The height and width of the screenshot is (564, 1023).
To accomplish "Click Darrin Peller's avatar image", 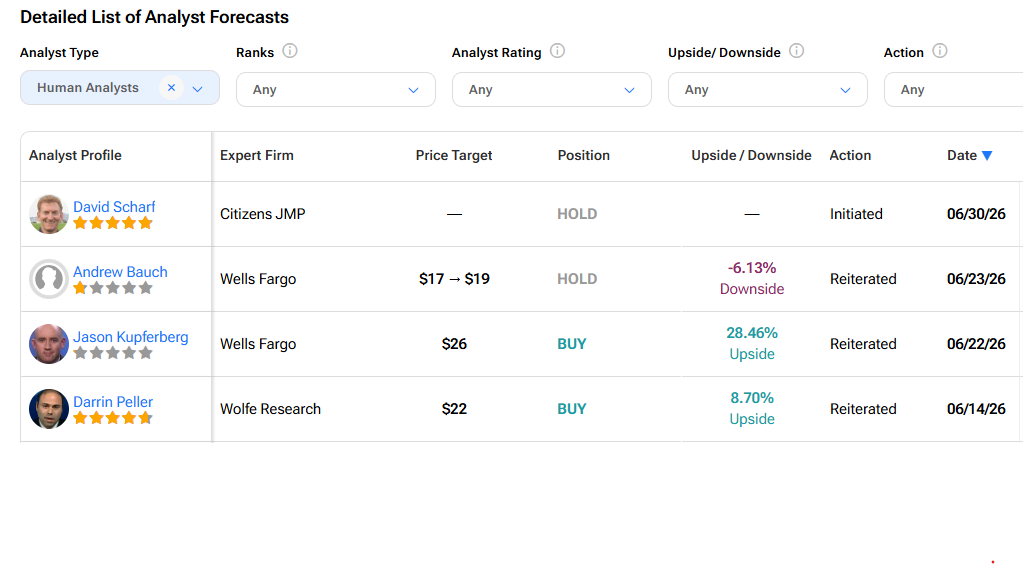I will (x=49, y=409).
